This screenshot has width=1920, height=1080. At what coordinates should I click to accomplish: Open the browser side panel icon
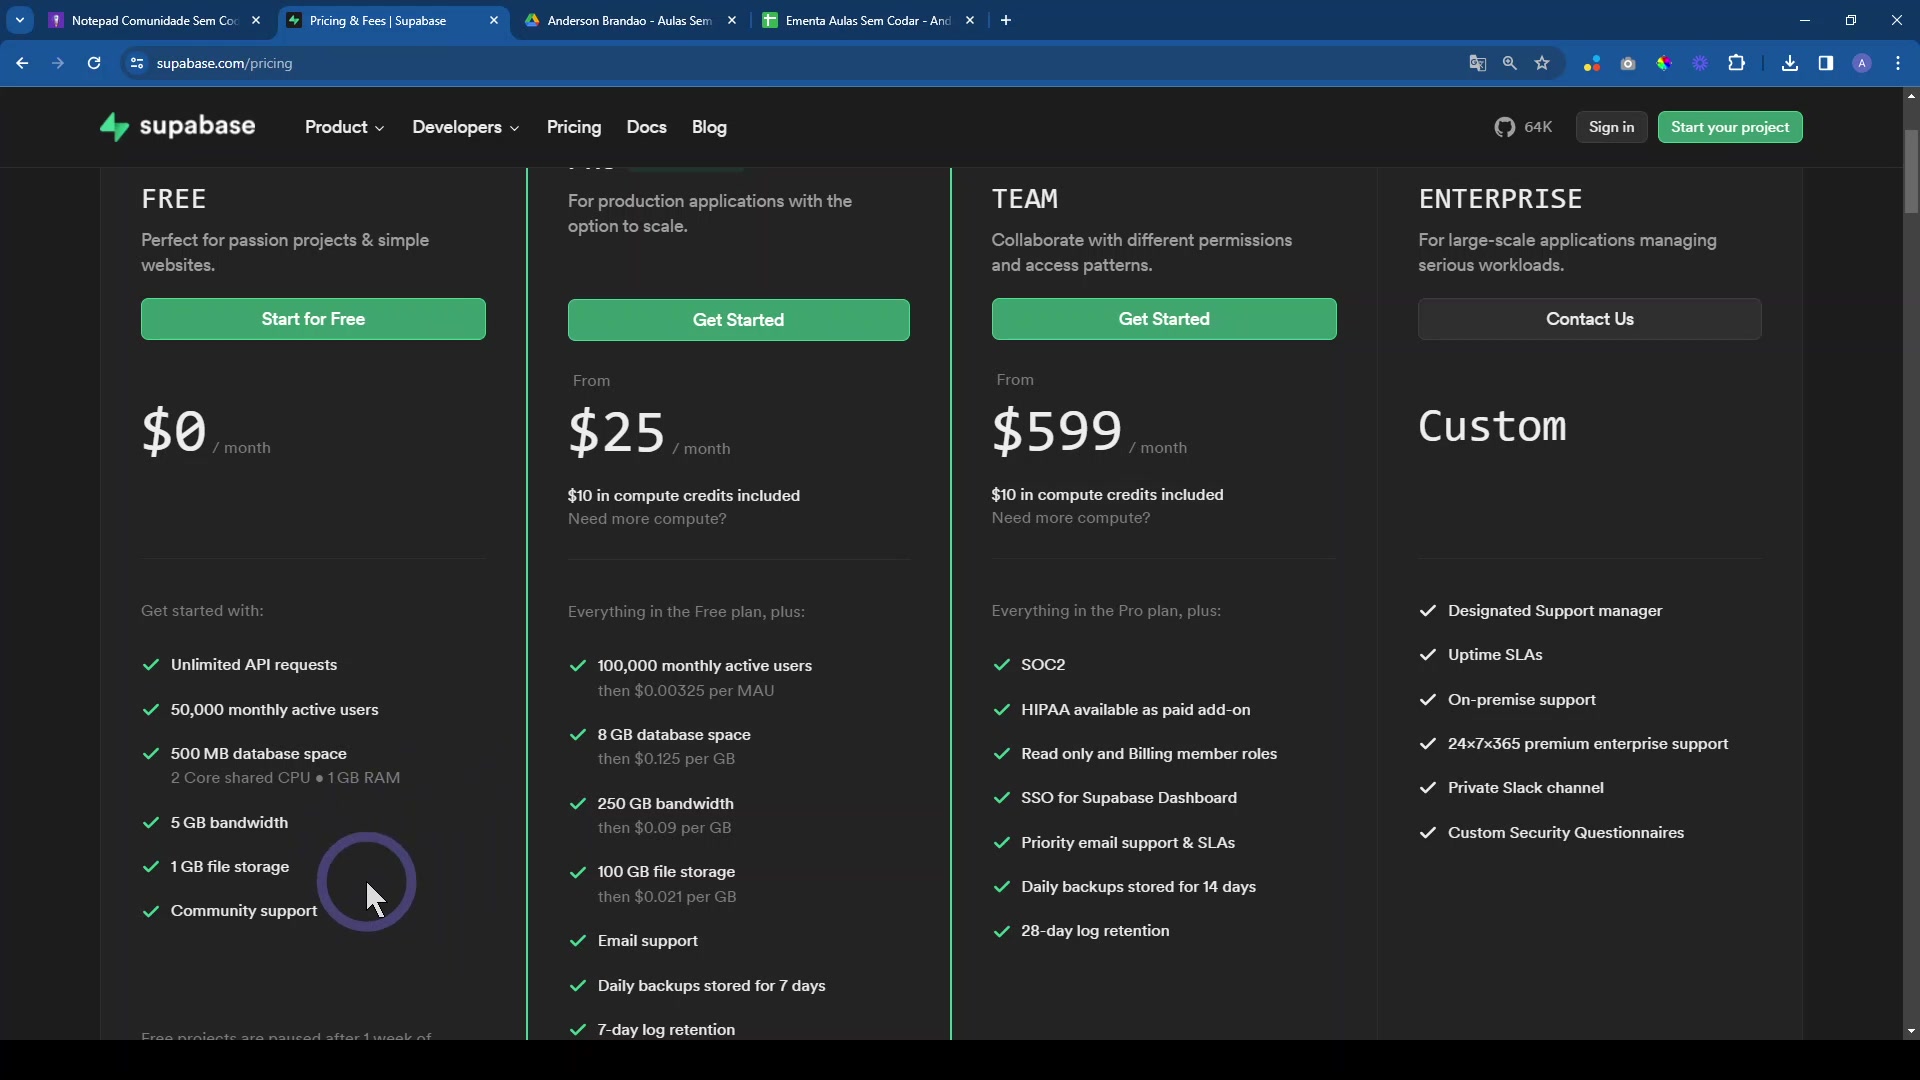[1826, 63]
